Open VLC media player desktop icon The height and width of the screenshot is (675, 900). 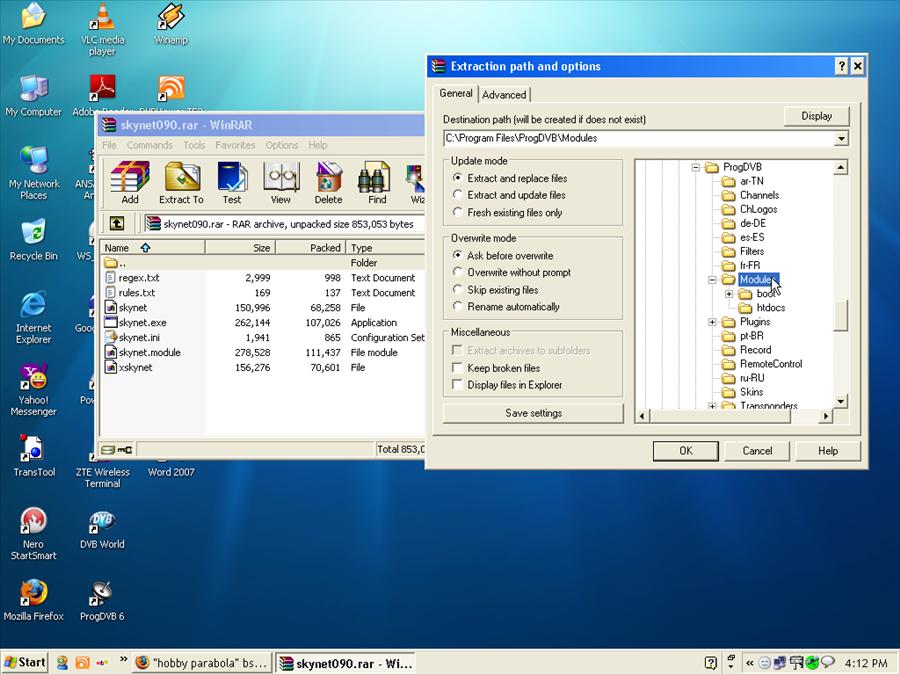tap(102, 29)
